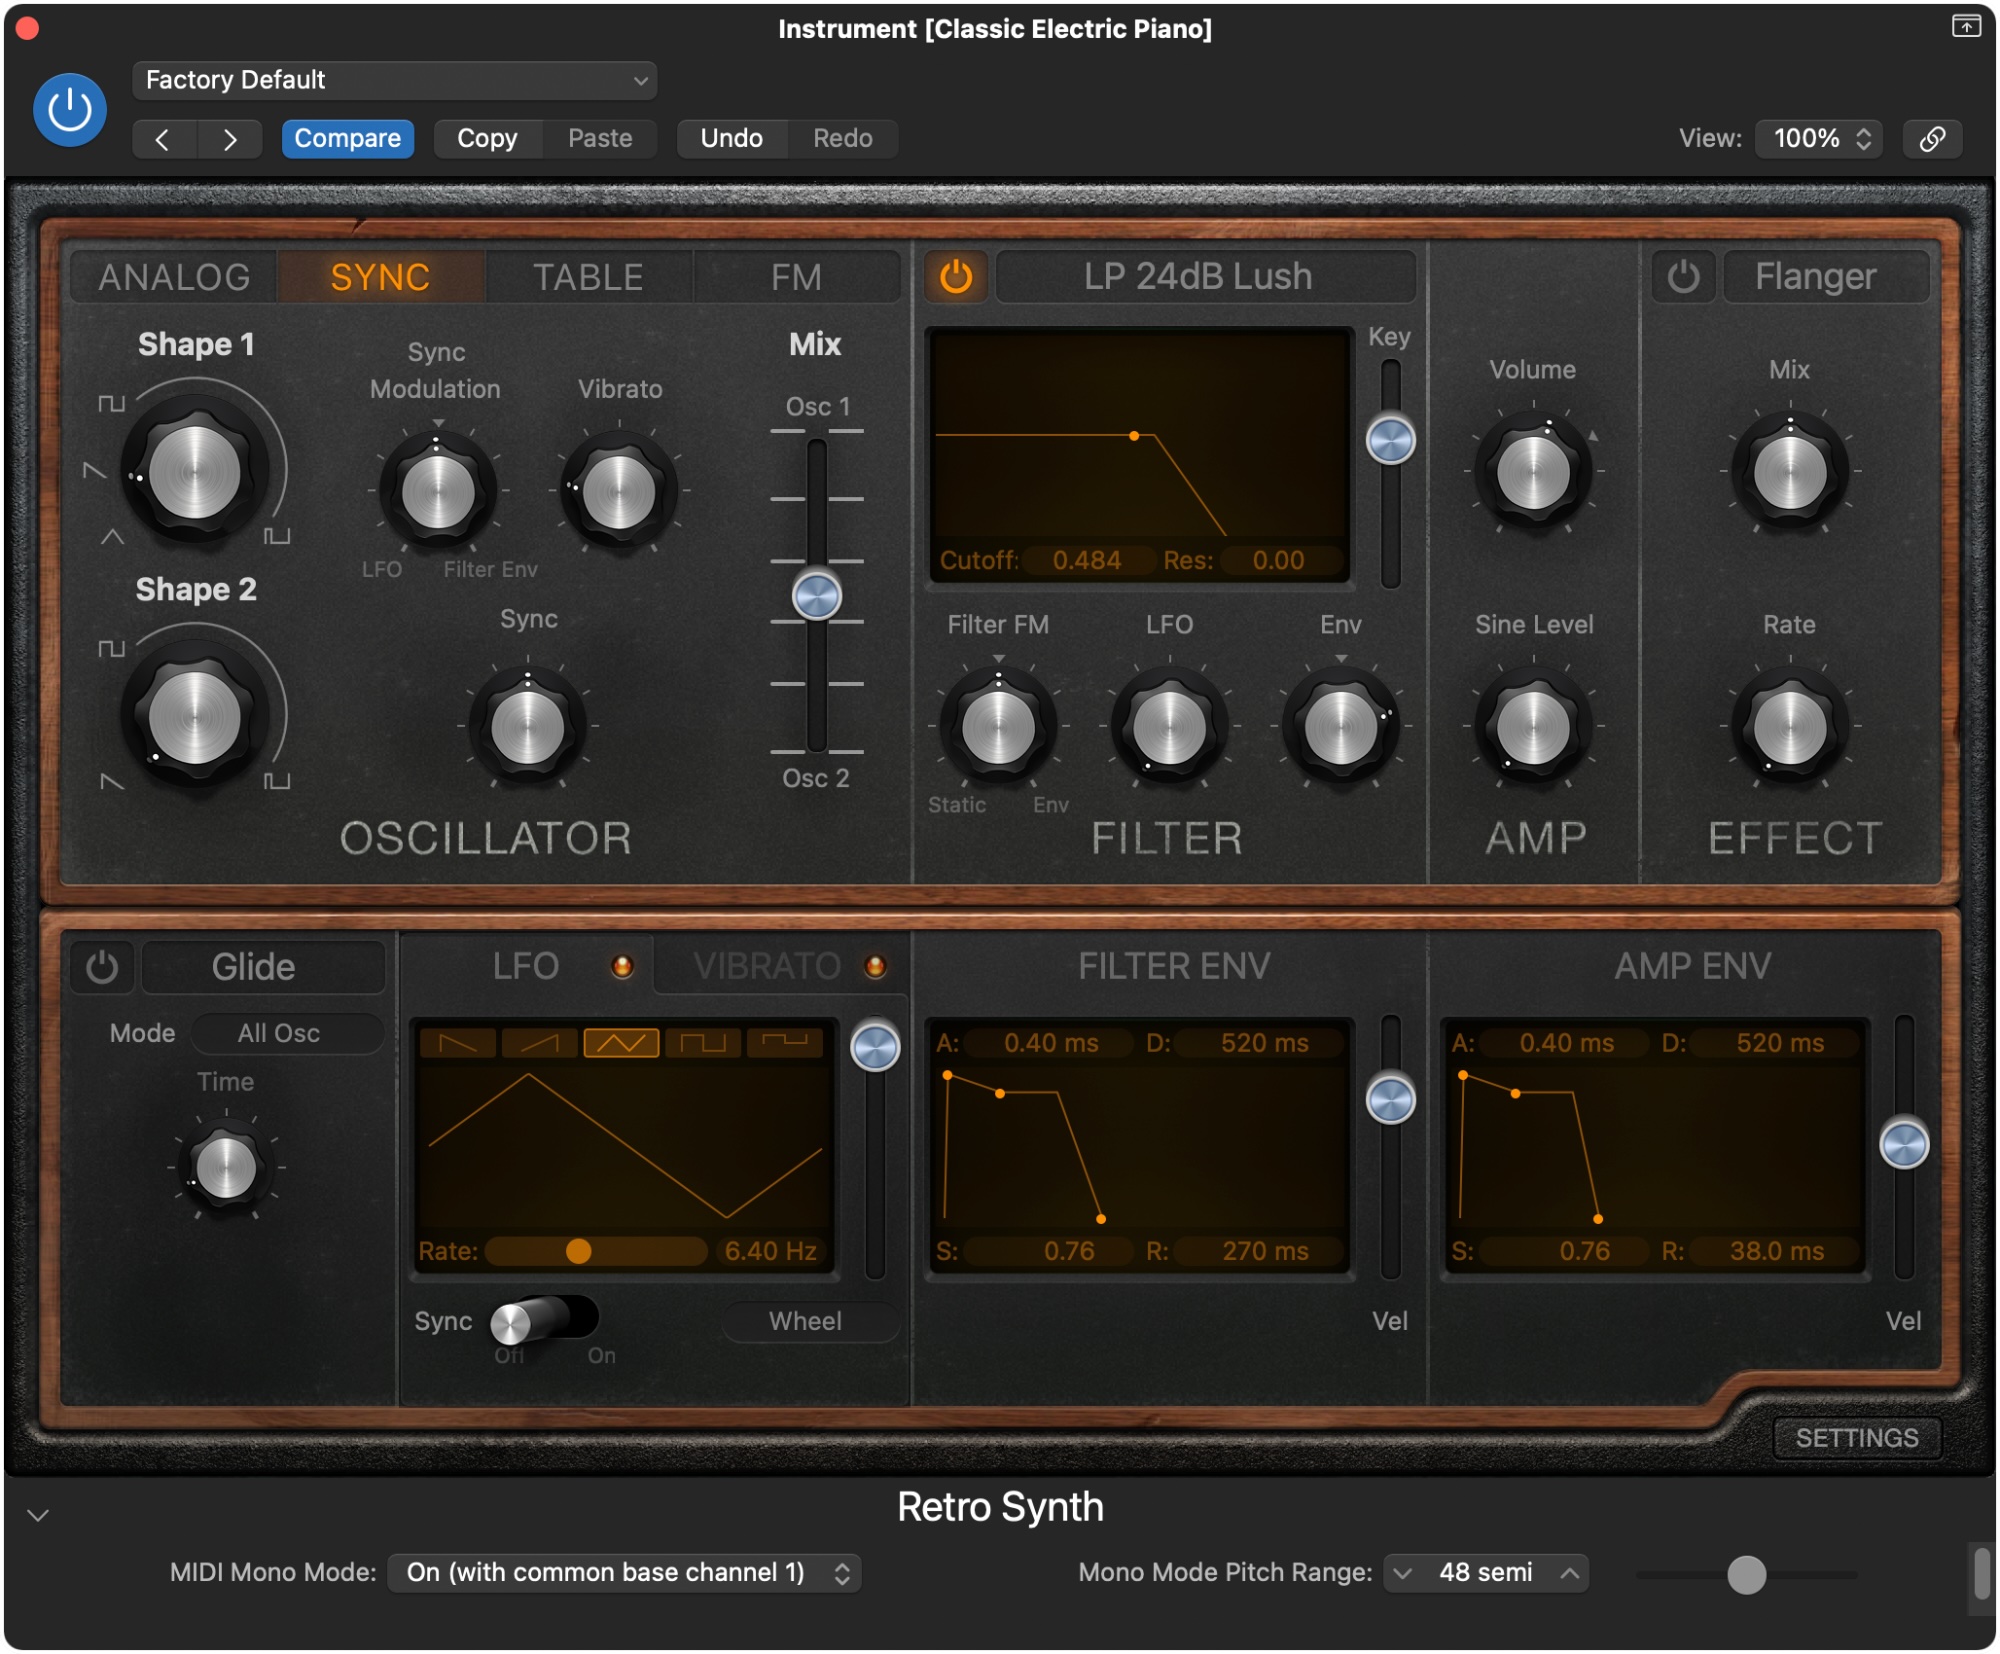The image size is (2000, 1654).
Task: Open the MIDI Mono Mode menu
Action: point(624,1574)
